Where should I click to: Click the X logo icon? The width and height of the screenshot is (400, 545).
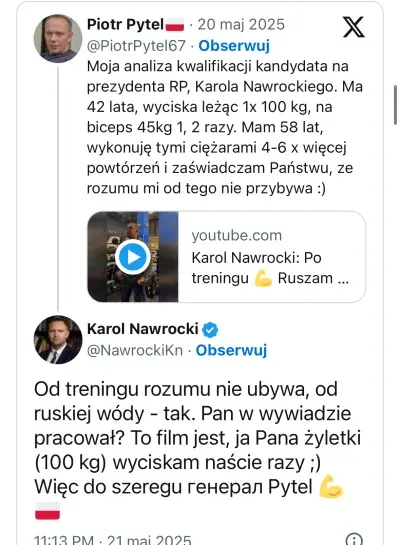(353, 27)
